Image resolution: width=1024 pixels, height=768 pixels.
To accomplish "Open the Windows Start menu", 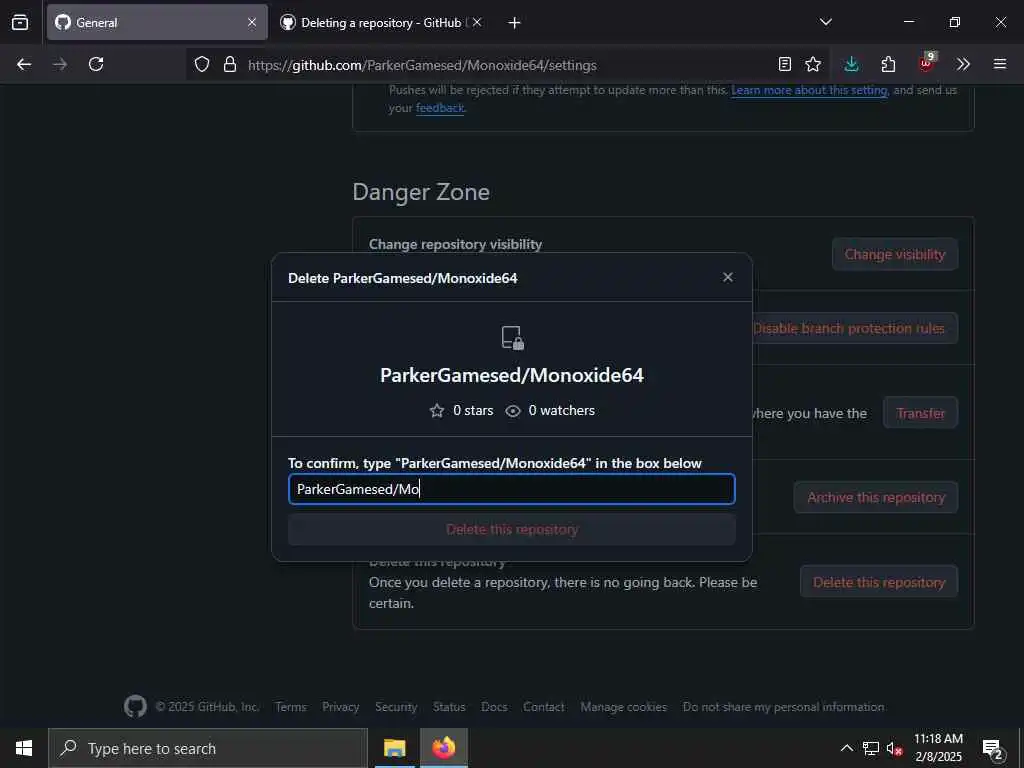I will 24,748.
